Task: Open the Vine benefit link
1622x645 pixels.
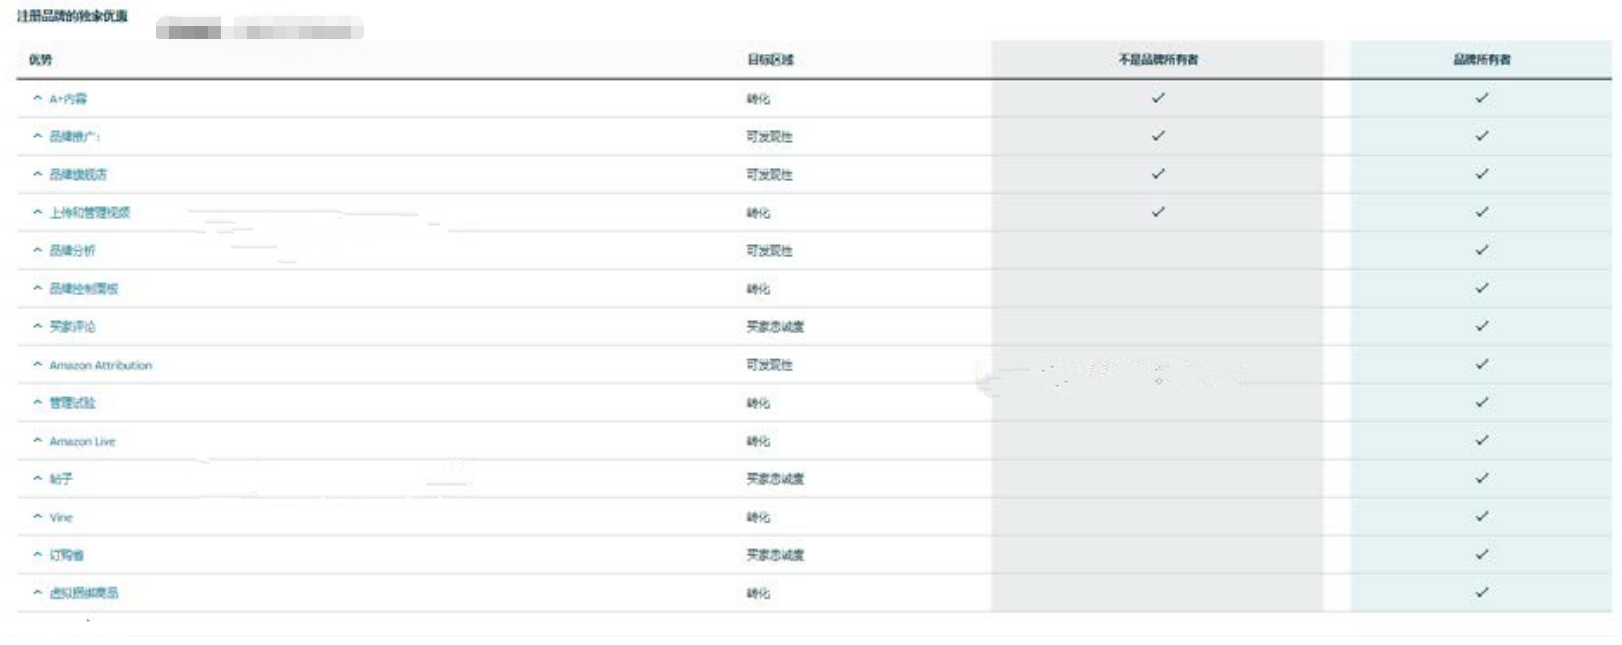Action: click(x=61, y=517)
